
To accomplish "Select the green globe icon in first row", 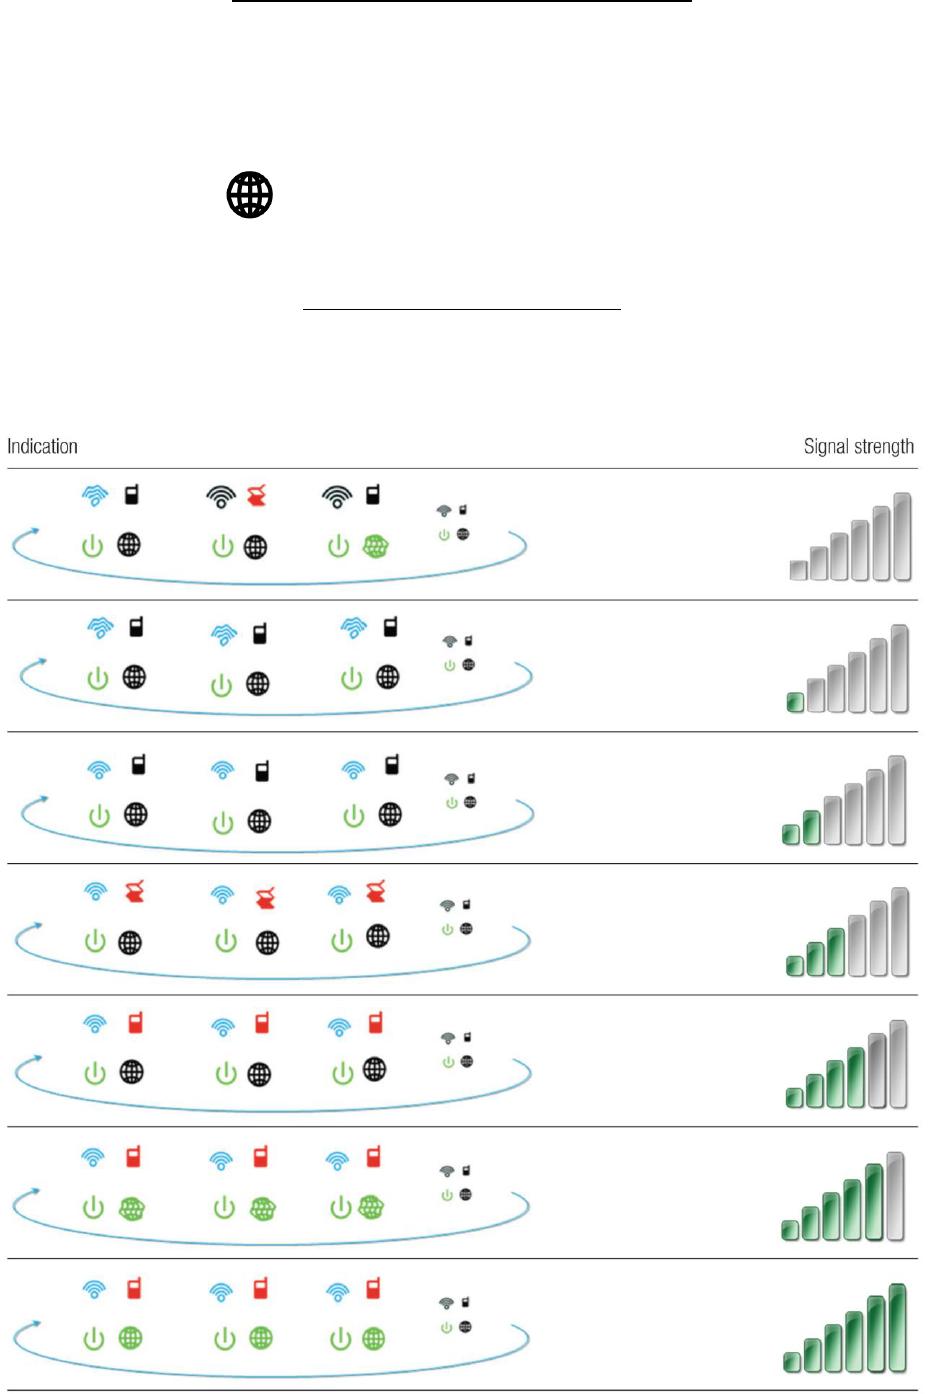I will pos(376,547).
